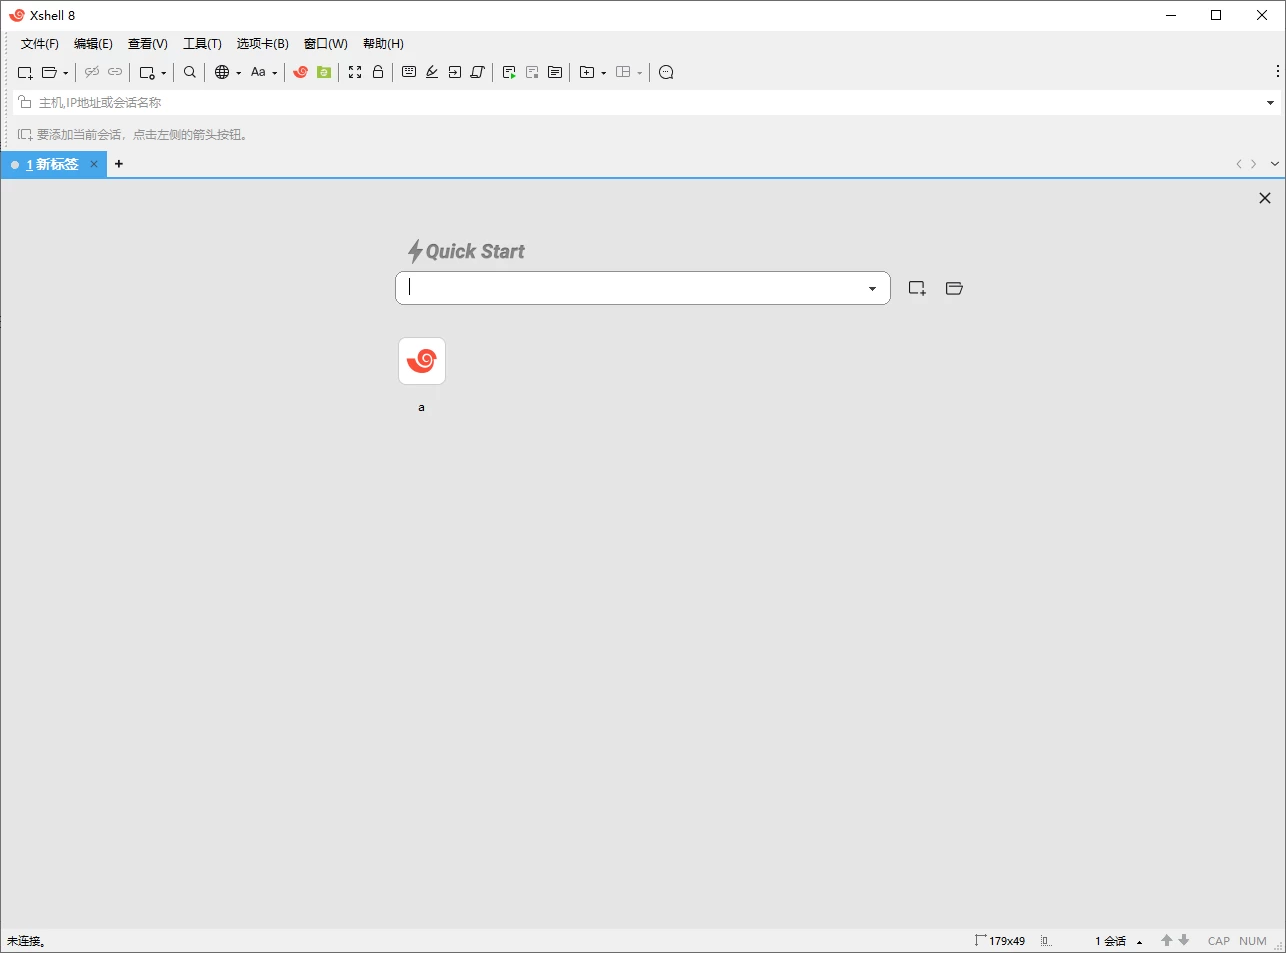The width and height of the screenshot is (1286, 953).
Task: Expand the Quick Start combo box dropdown
Action: (872, 289)
